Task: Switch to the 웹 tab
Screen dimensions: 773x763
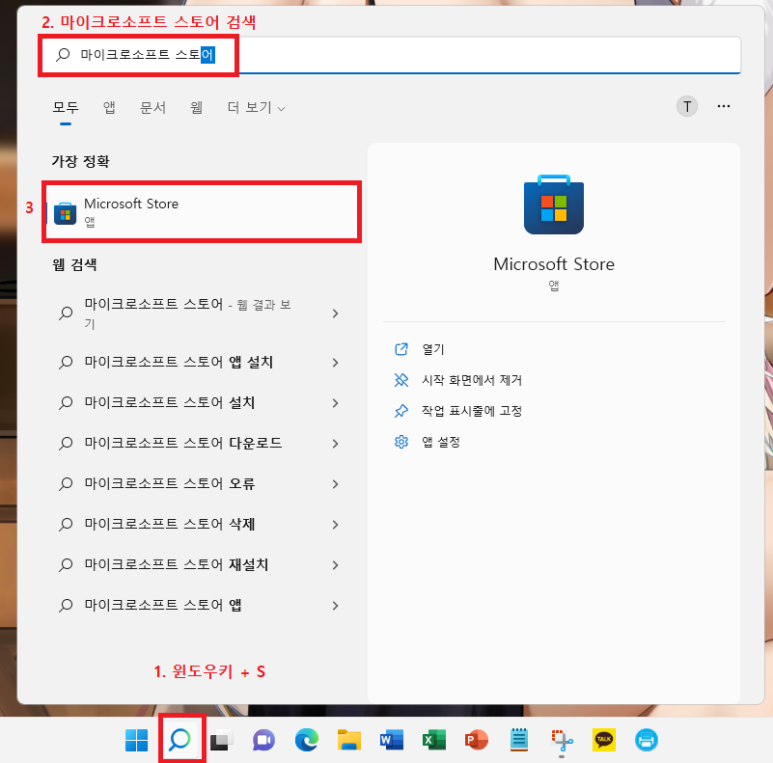Action: click(x=197, y=107)
